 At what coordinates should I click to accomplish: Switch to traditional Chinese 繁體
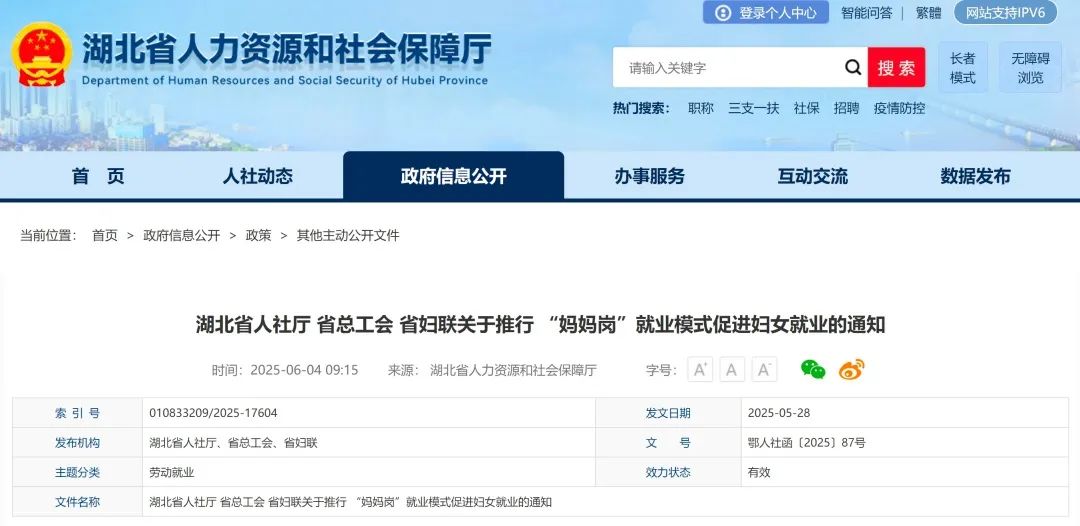coord(928,12)
